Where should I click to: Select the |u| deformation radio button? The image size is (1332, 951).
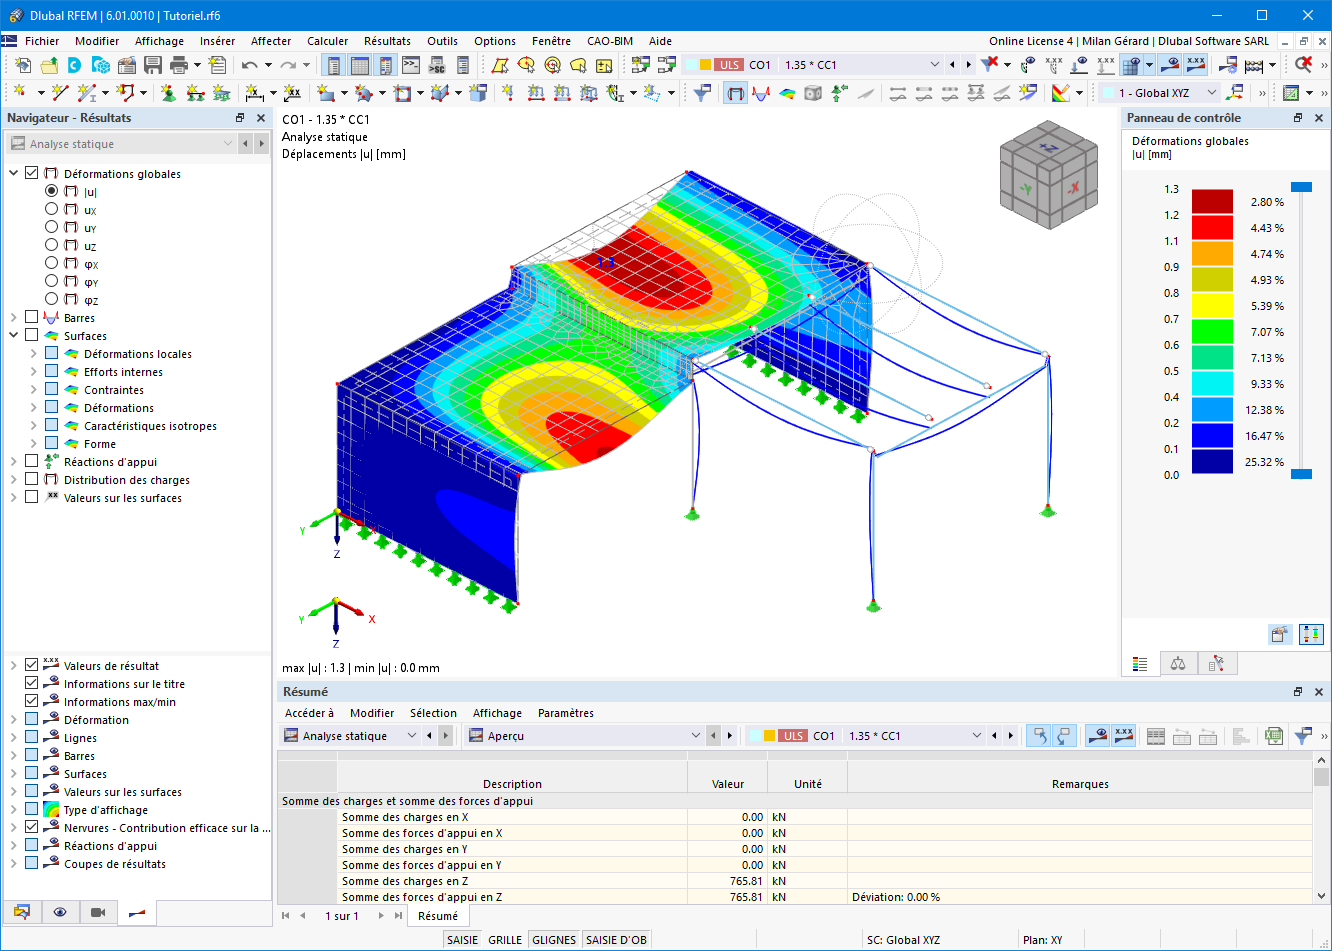click(x=52, y=191)
